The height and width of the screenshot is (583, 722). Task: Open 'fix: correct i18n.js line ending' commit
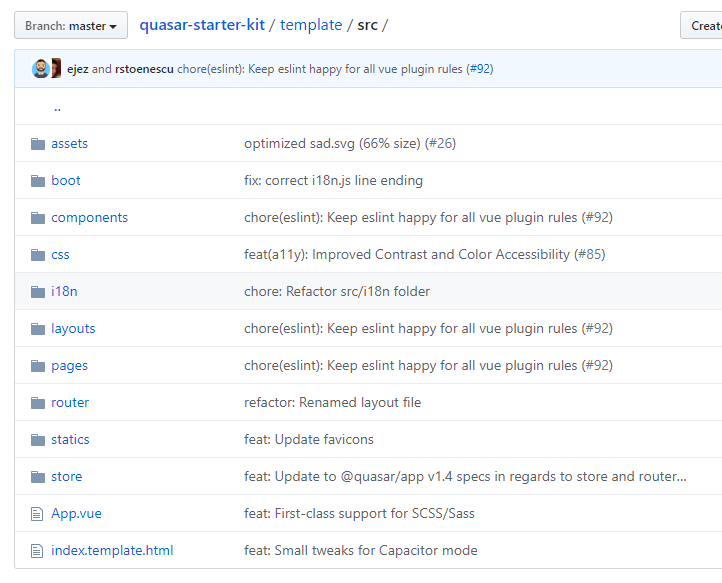pyautogui.click(x=333, y=181)
